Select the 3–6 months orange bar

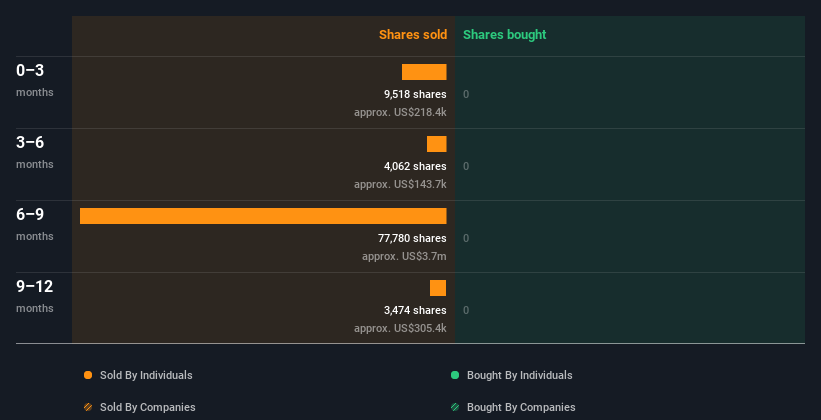tap(436, 144)
